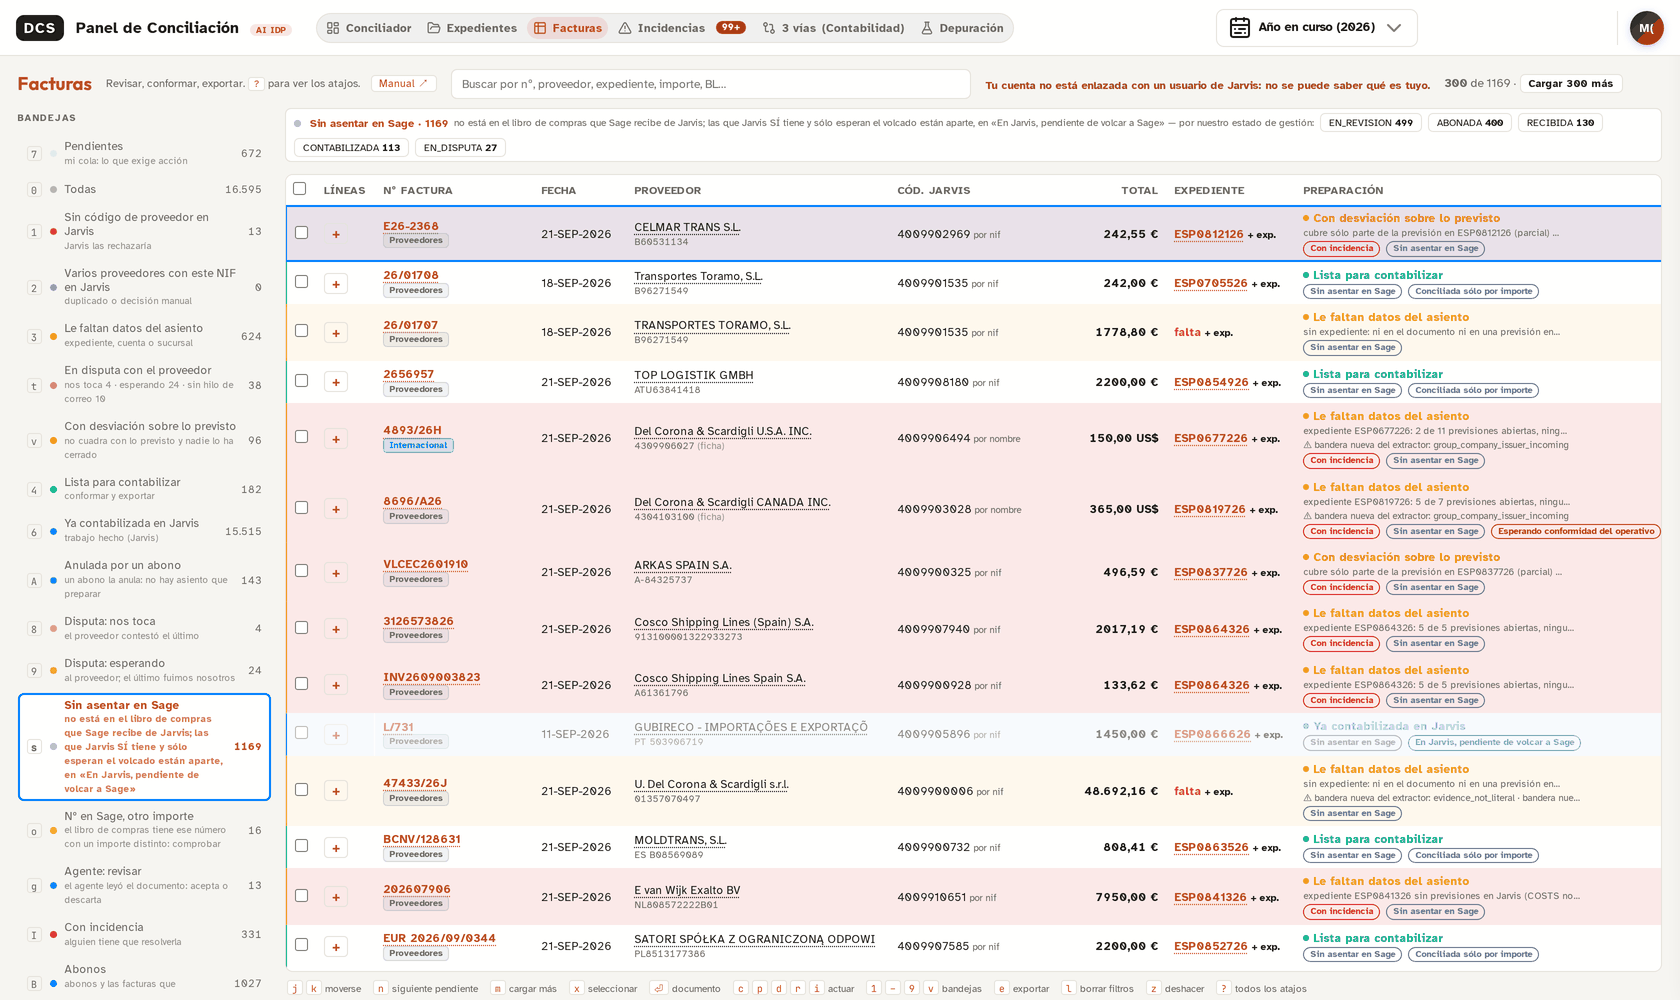The height and width of the screenshot is (1000, 1680).
Task: Switch to the Facturas tab
Action: pos(568,28)
